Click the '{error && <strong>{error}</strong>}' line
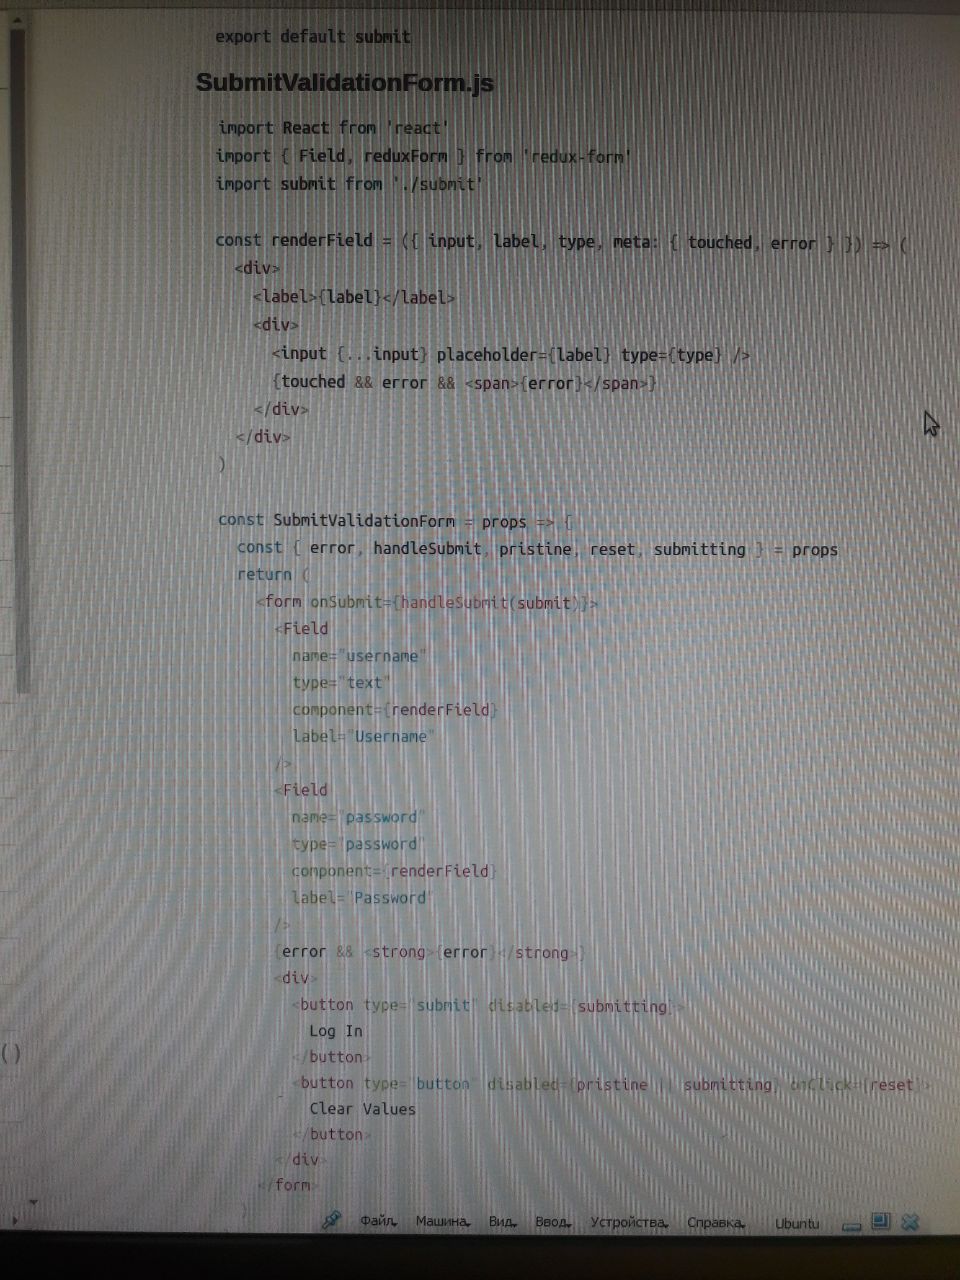 [430, 952]
